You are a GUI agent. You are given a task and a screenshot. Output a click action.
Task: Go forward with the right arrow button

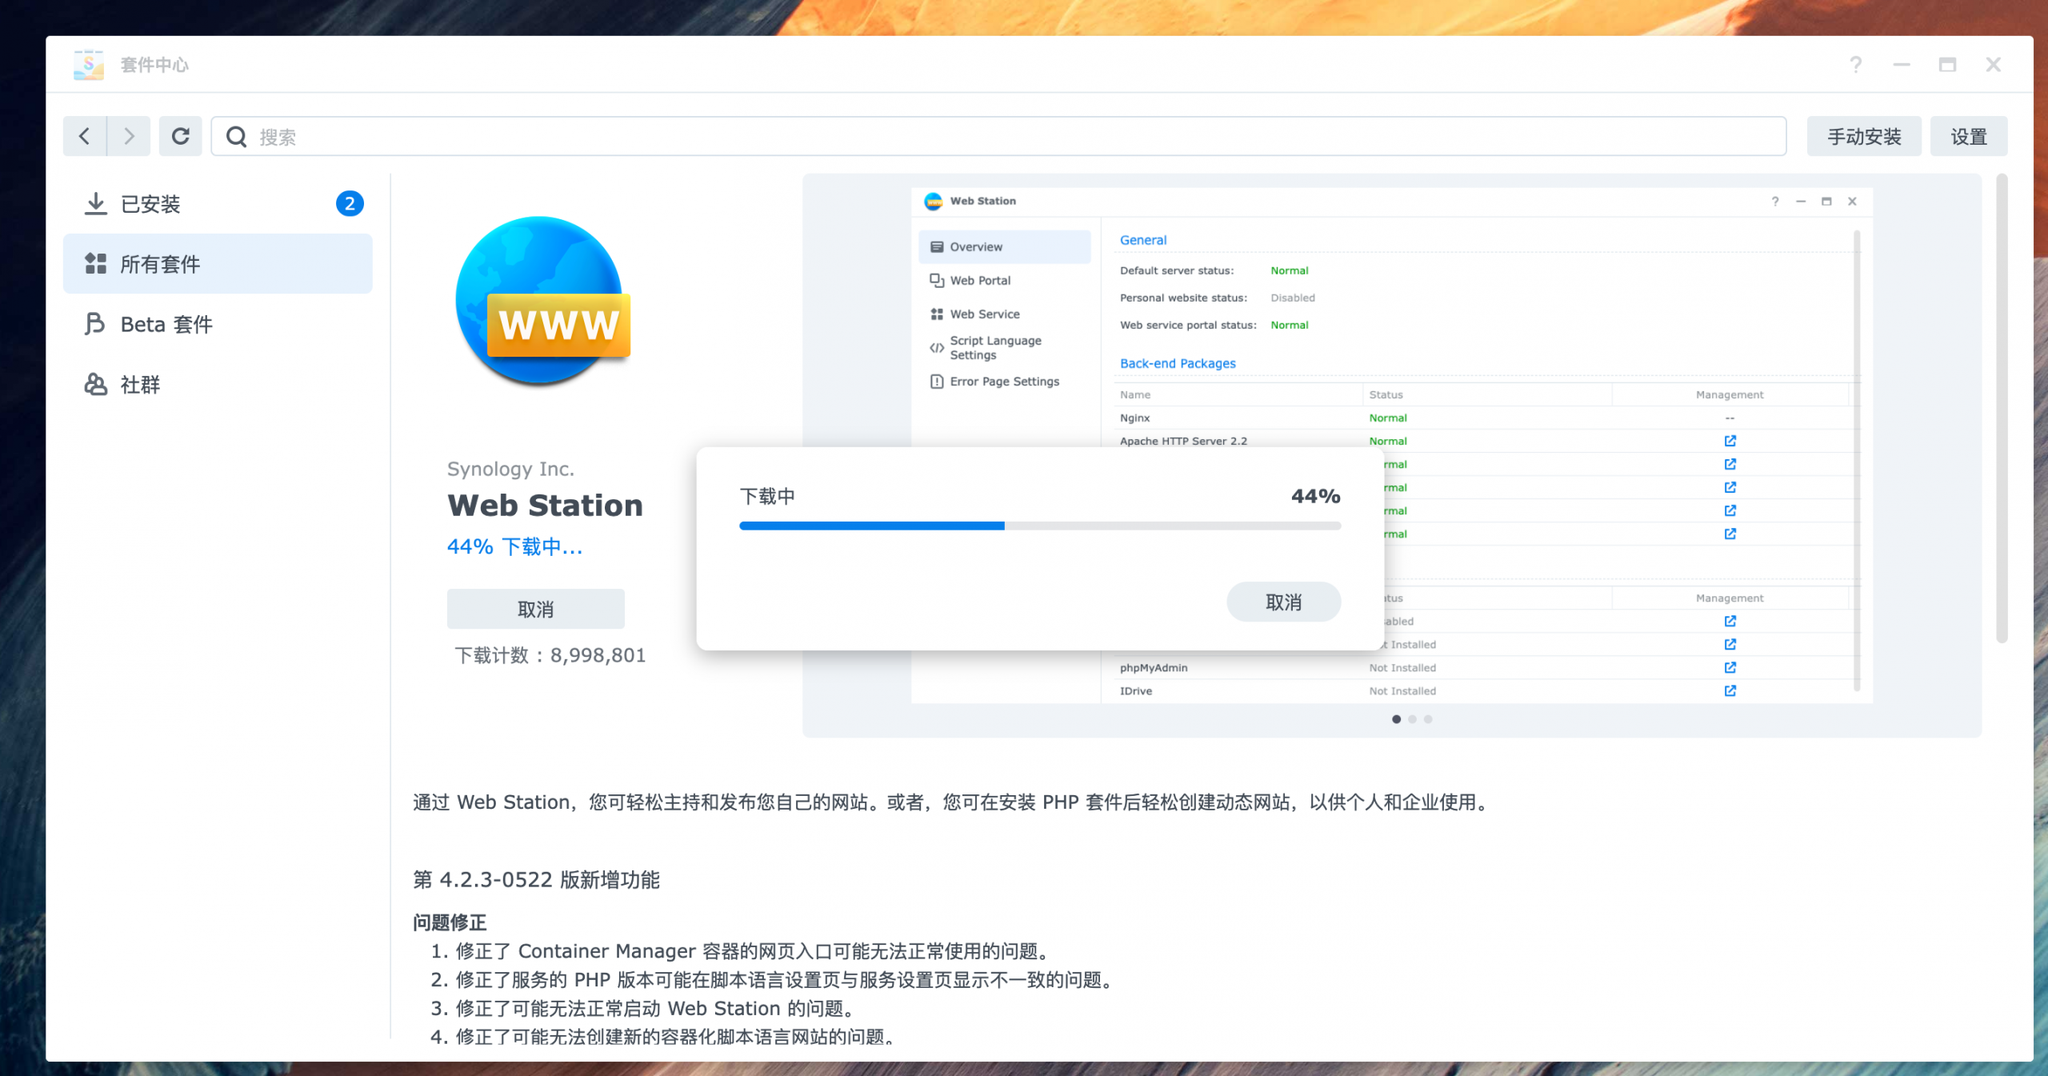tap(129, 136)
